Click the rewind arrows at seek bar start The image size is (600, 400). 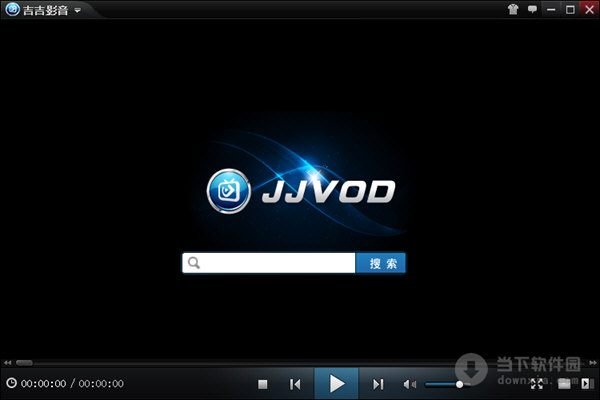[8, 362]
